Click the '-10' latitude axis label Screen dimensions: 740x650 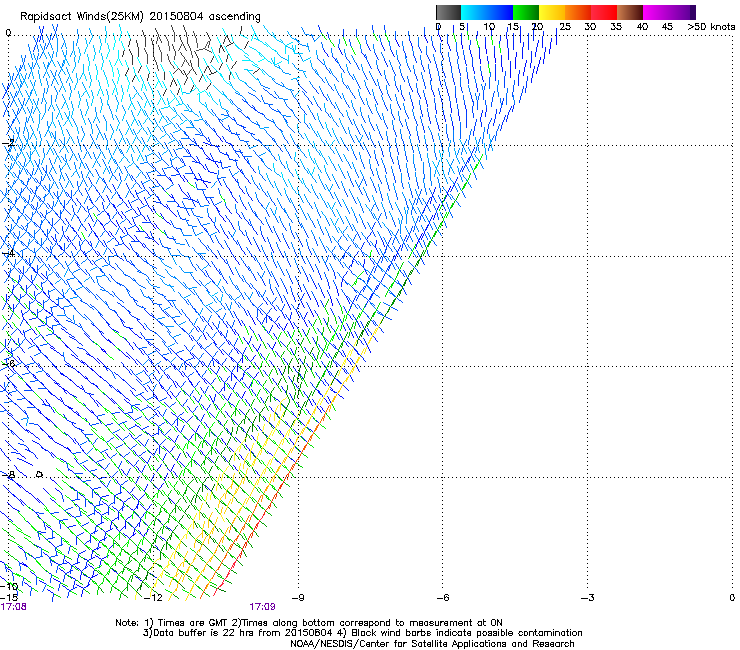9,587
